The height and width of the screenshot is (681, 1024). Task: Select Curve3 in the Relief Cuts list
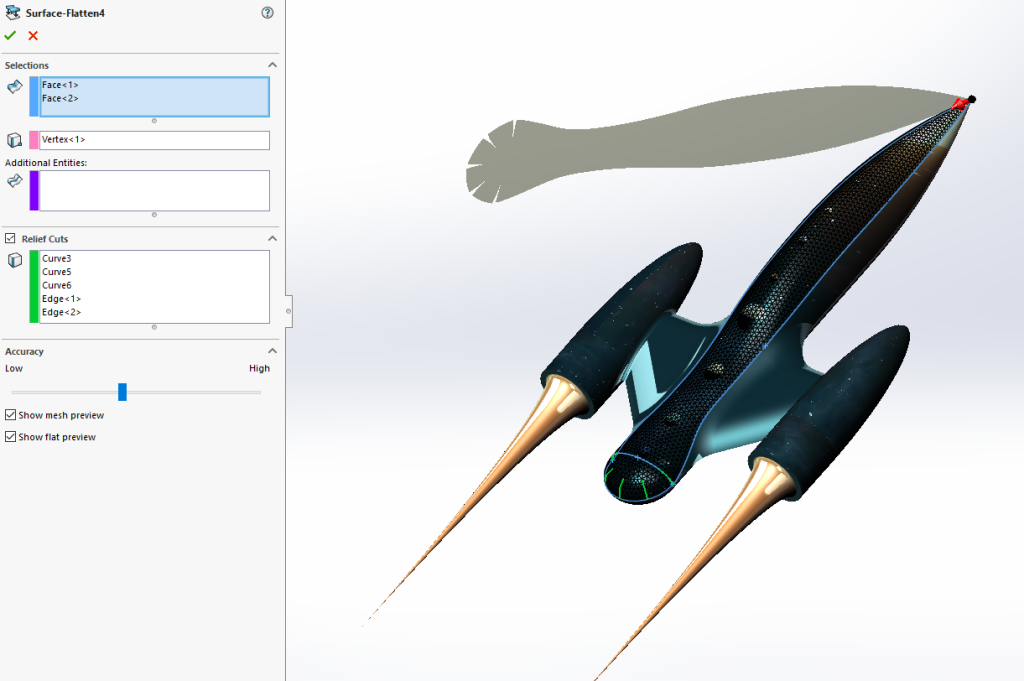tap(56, 258)
